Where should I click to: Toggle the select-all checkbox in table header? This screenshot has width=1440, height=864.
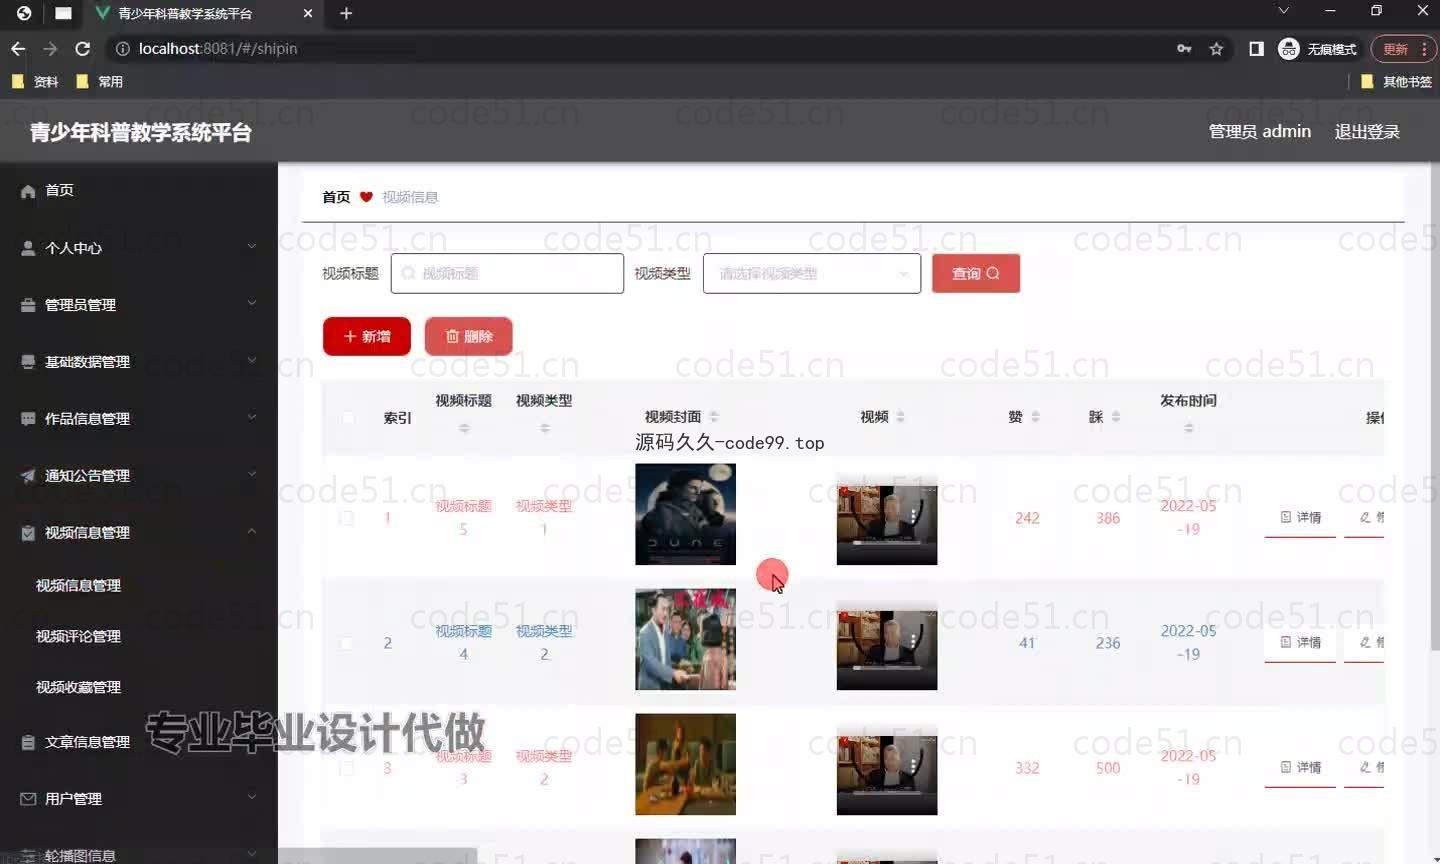coord(347,418)
